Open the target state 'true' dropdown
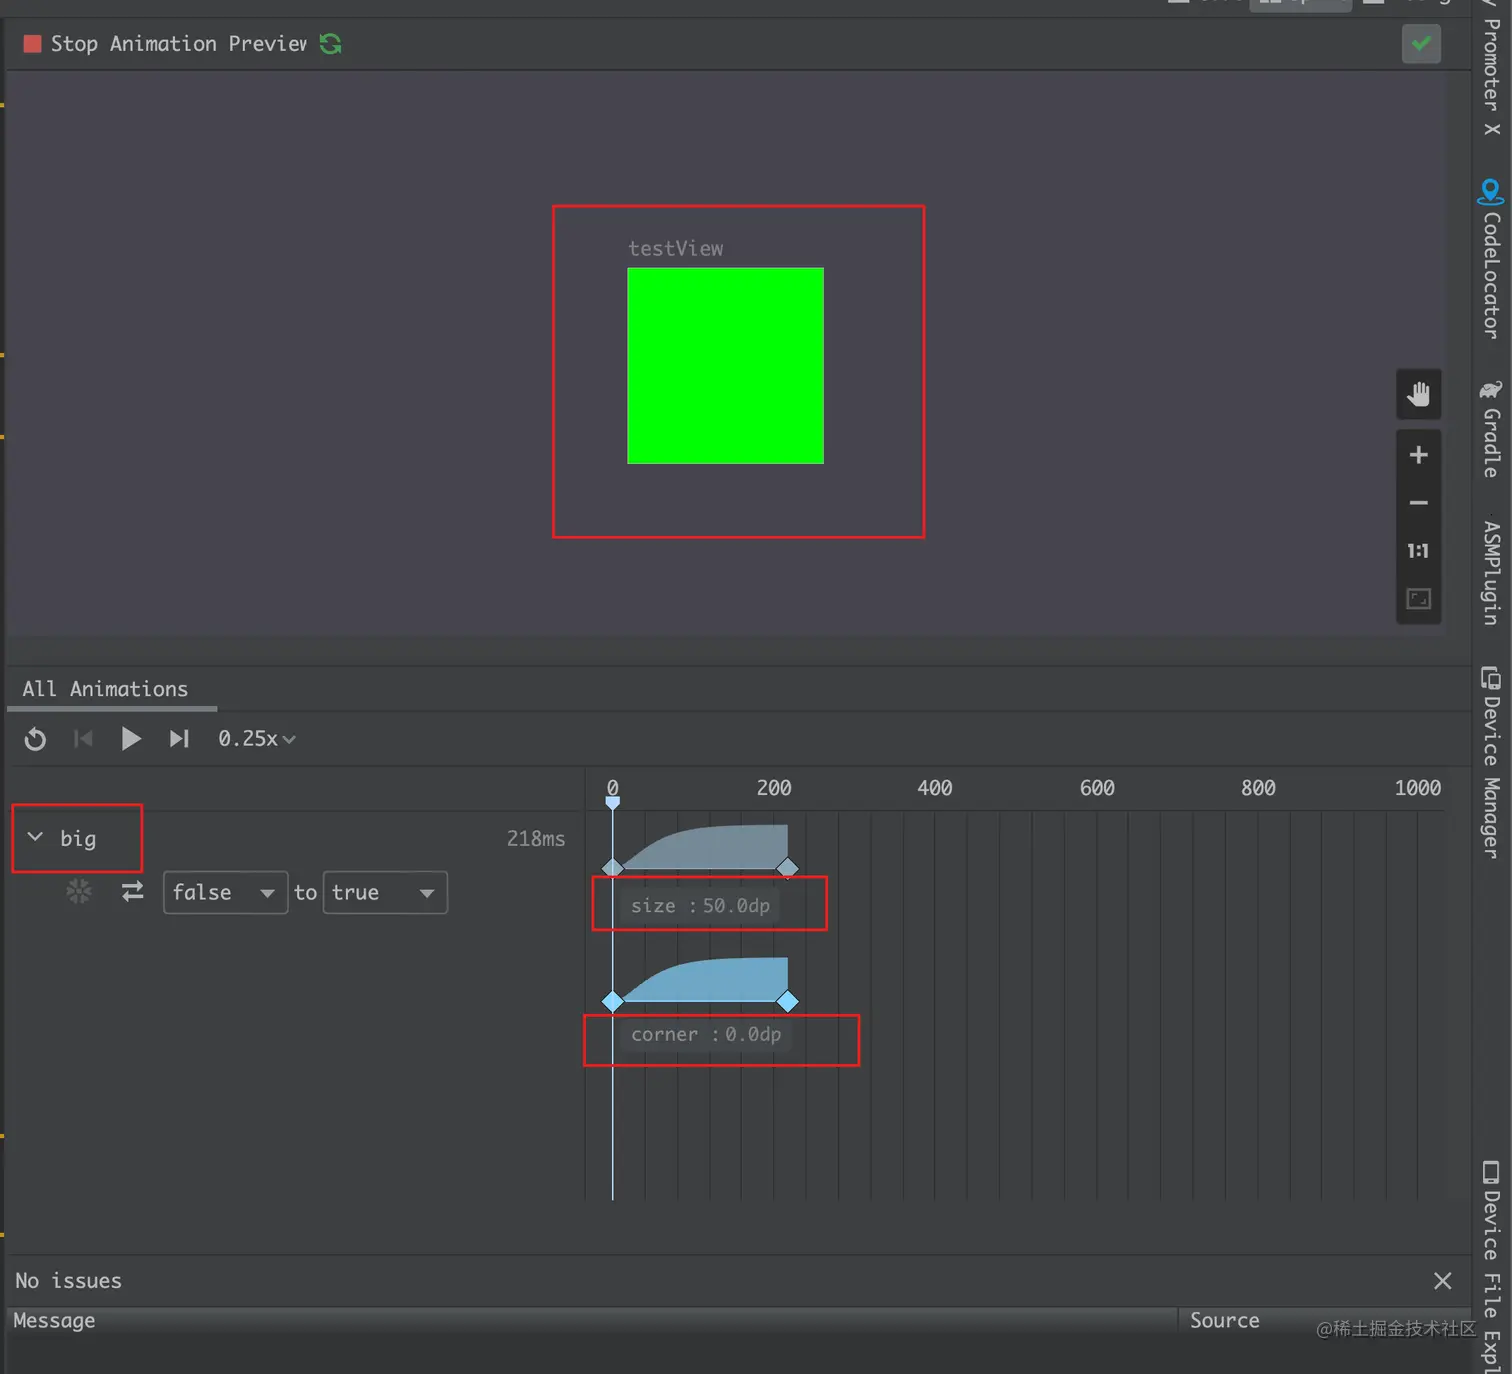This screenshot has width=1512, height=1374. 385,893
